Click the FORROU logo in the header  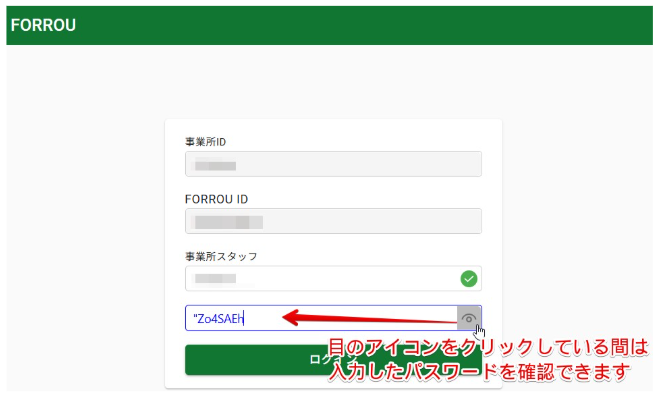tap(43, 25)
